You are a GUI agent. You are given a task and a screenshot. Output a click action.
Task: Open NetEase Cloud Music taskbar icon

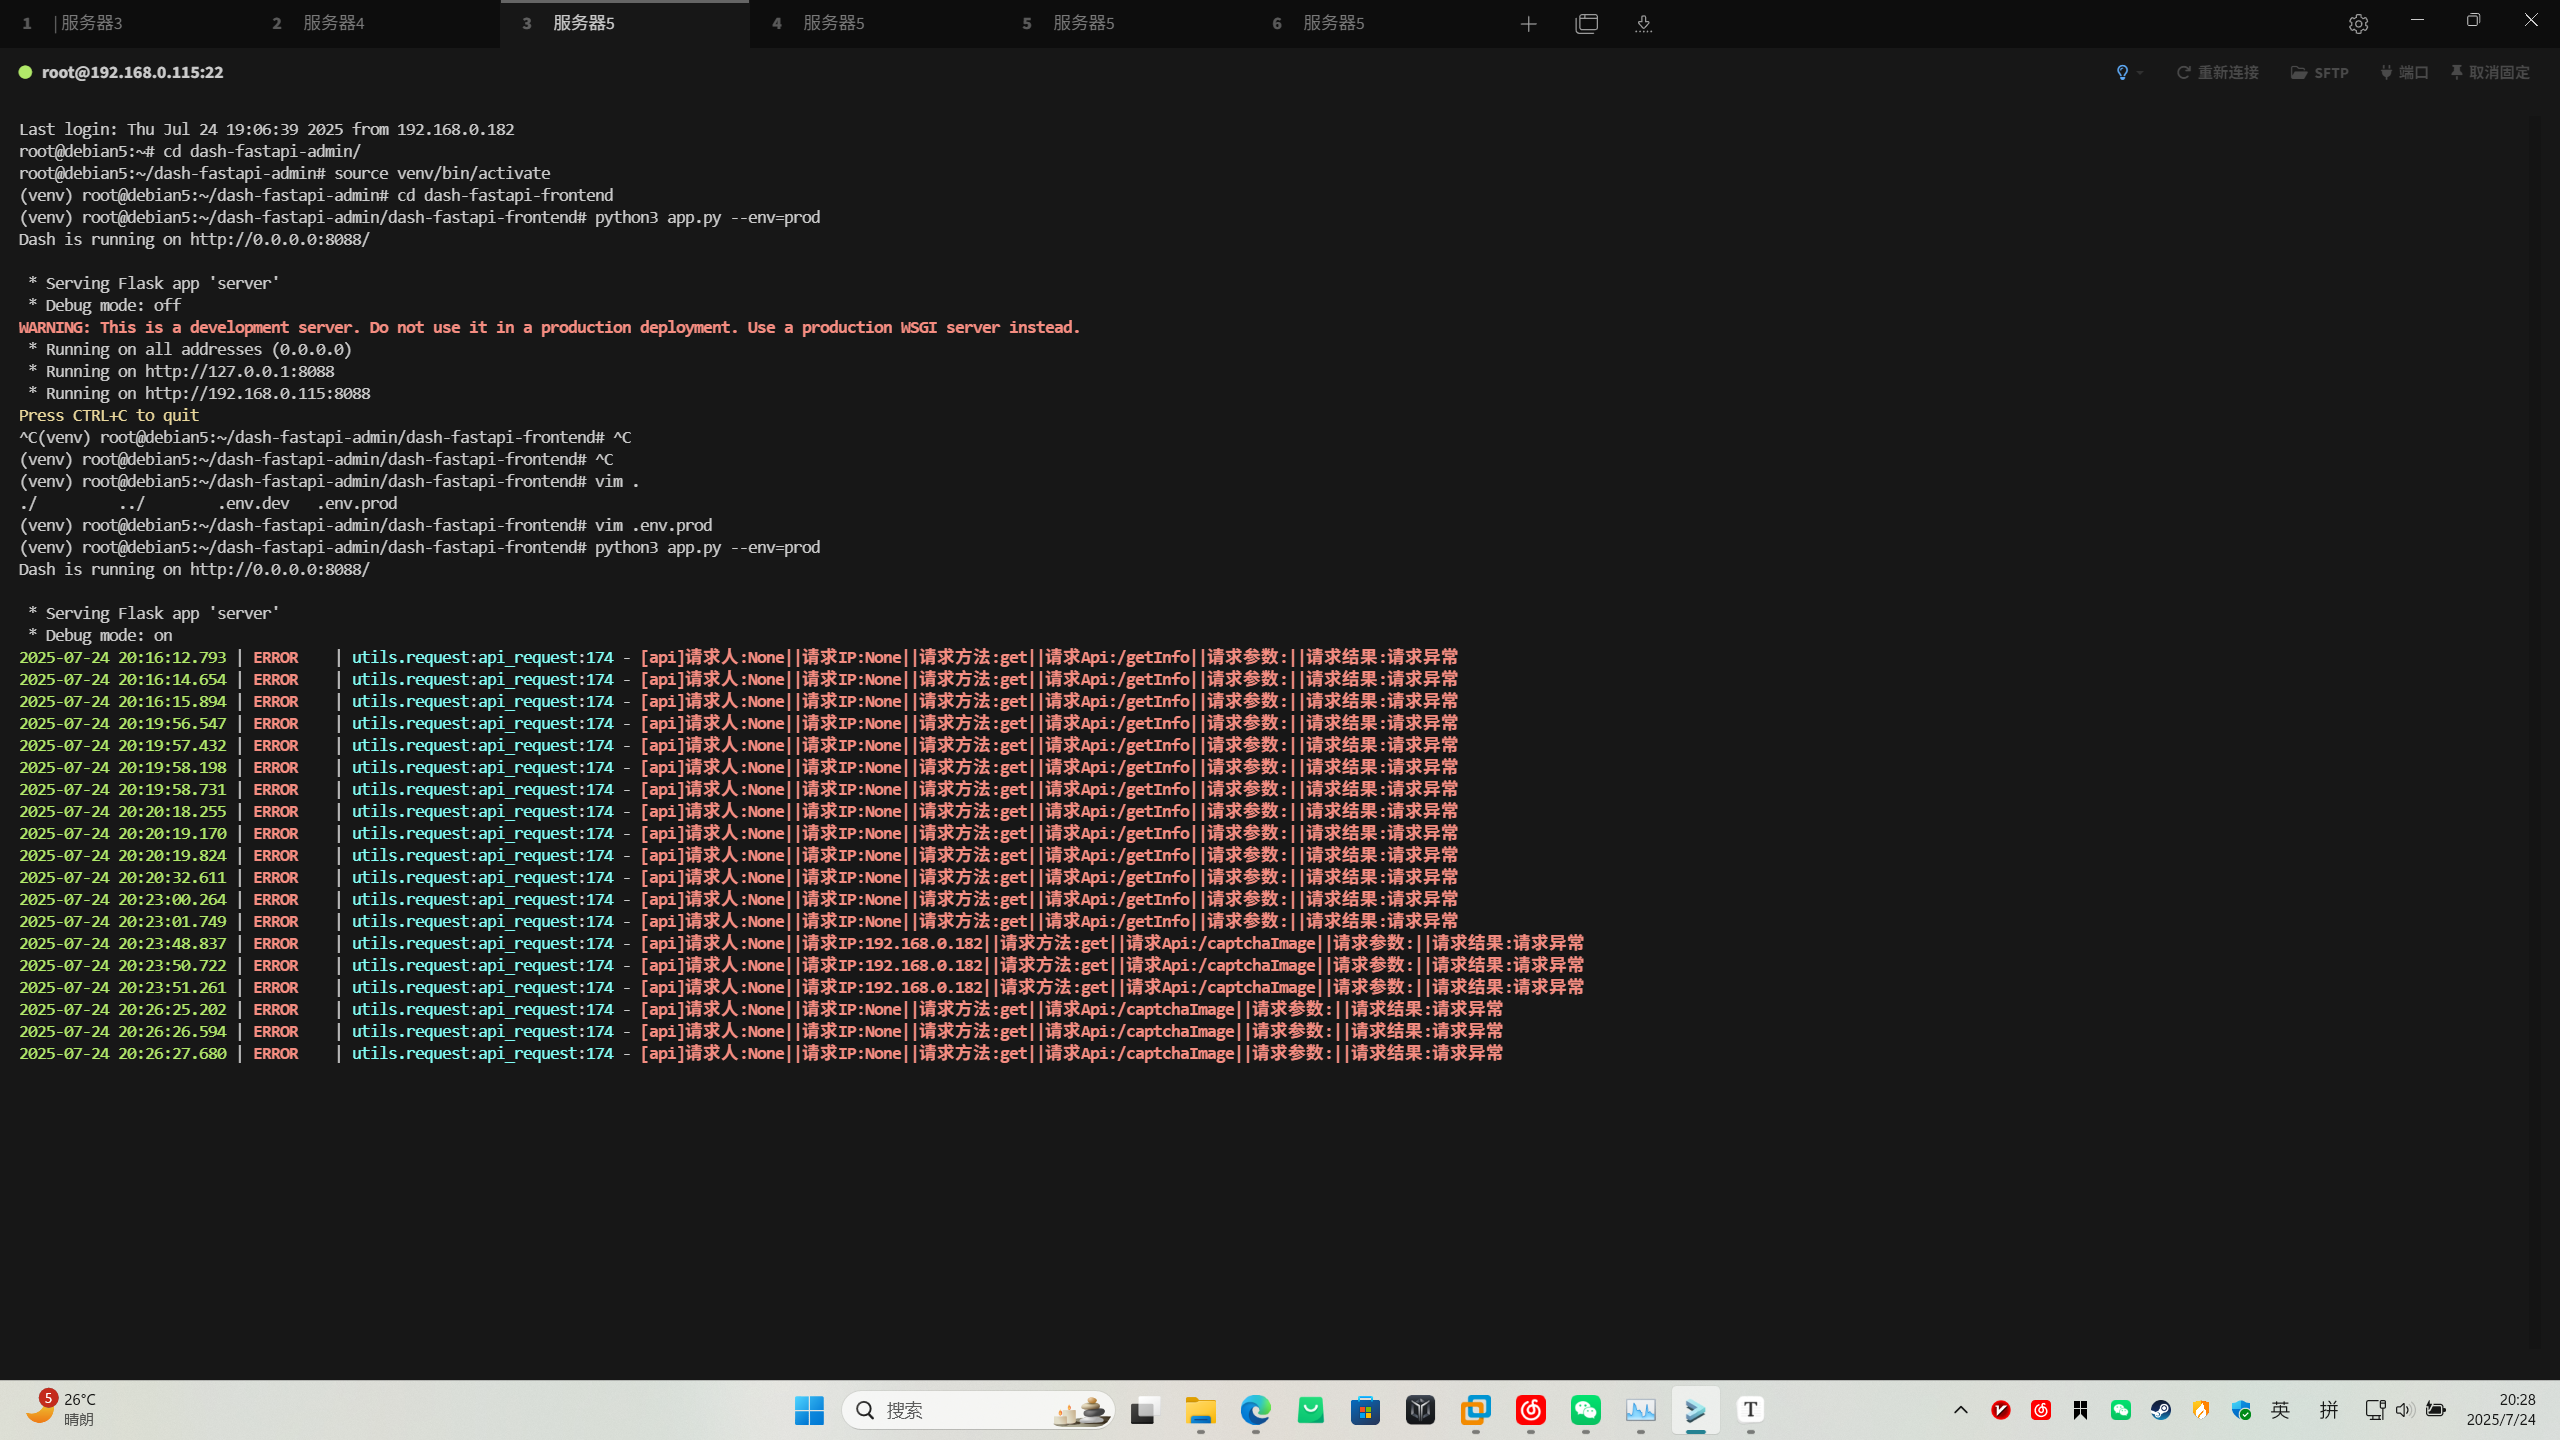[1530, 1410]
